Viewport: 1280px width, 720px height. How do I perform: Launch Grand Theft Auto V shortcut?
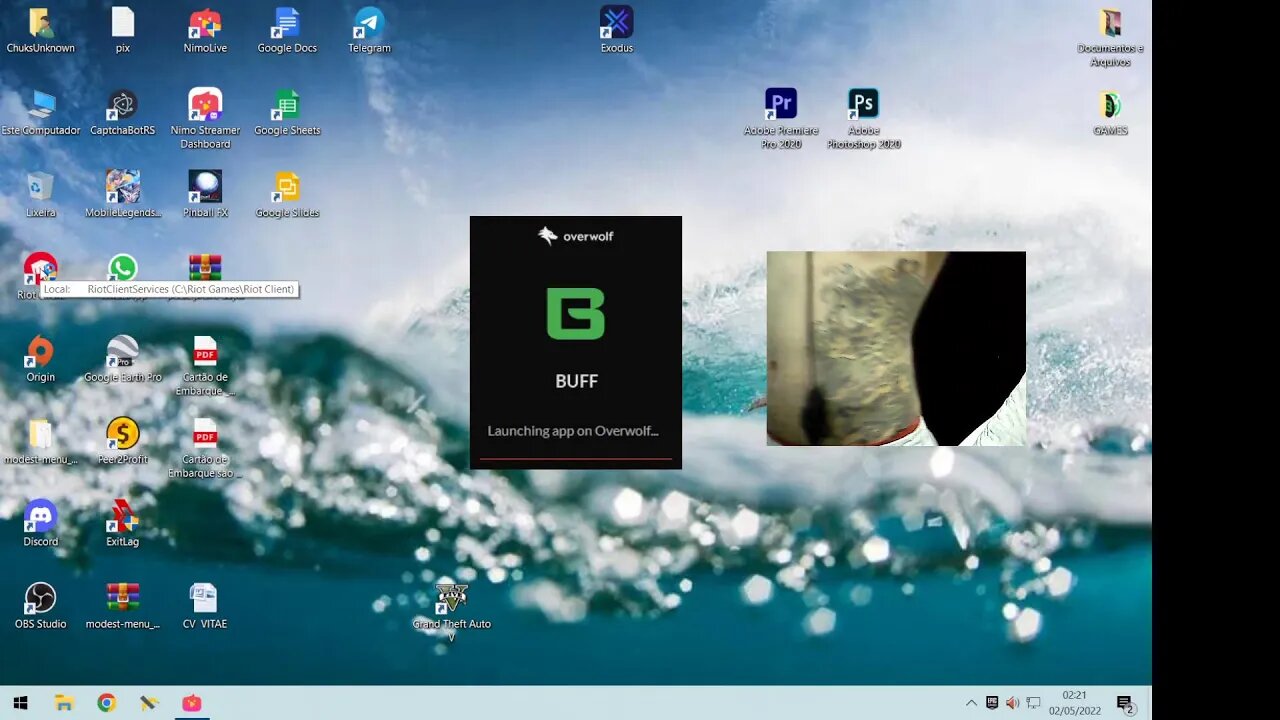tap(452, 612)
